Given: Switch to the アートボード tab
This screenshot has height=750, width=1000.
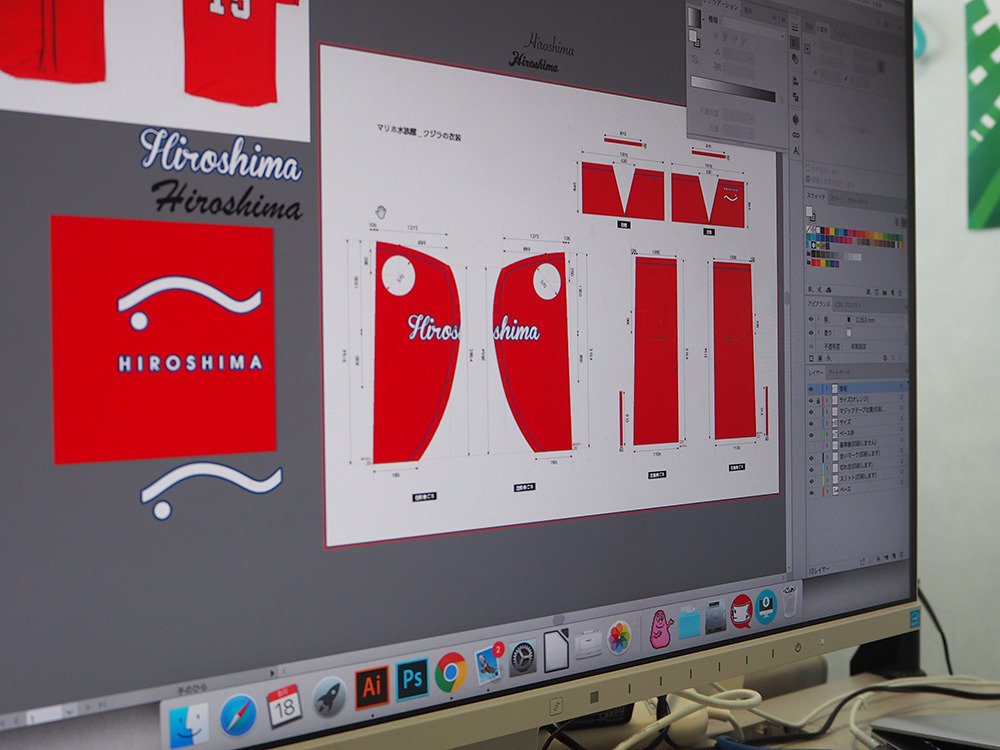Looking at the screenshot, I should pyautogui.click(x=839, y=372).
